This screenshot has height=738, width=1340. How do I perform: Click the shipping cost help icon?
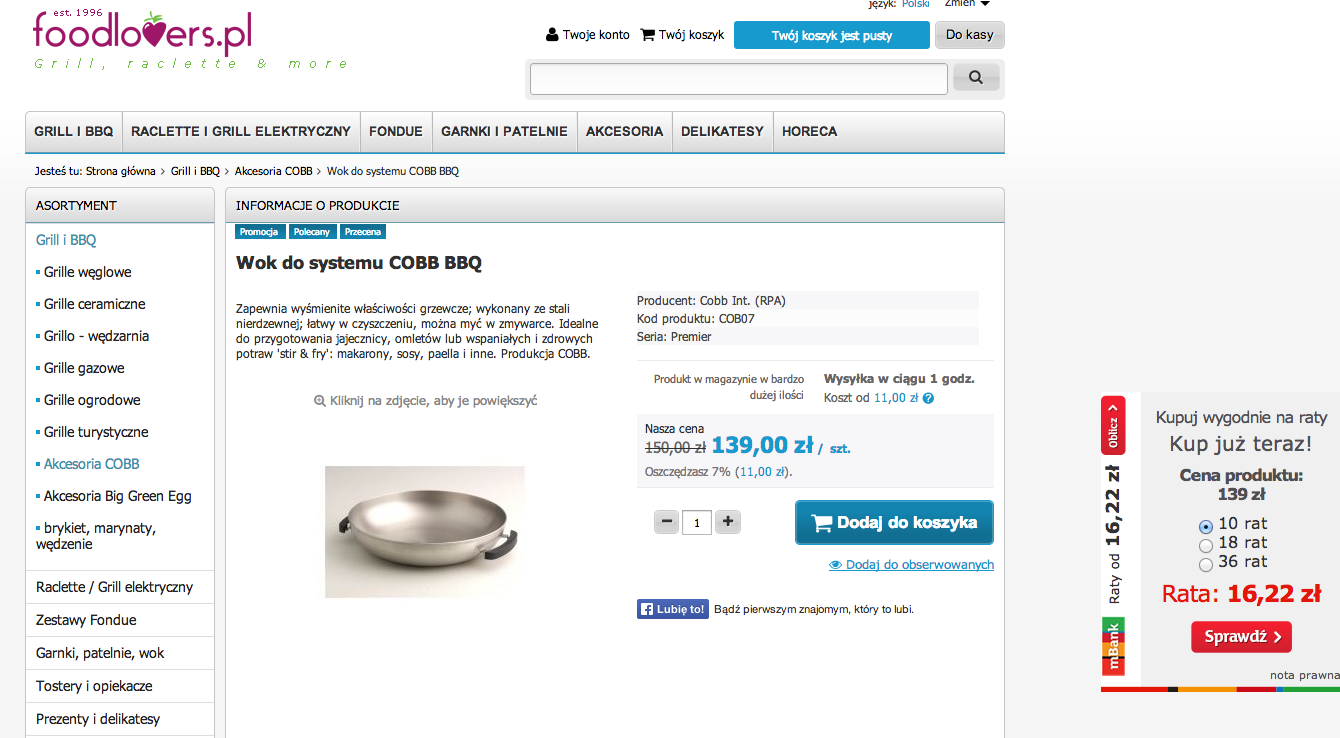click(x=928, y=398)
